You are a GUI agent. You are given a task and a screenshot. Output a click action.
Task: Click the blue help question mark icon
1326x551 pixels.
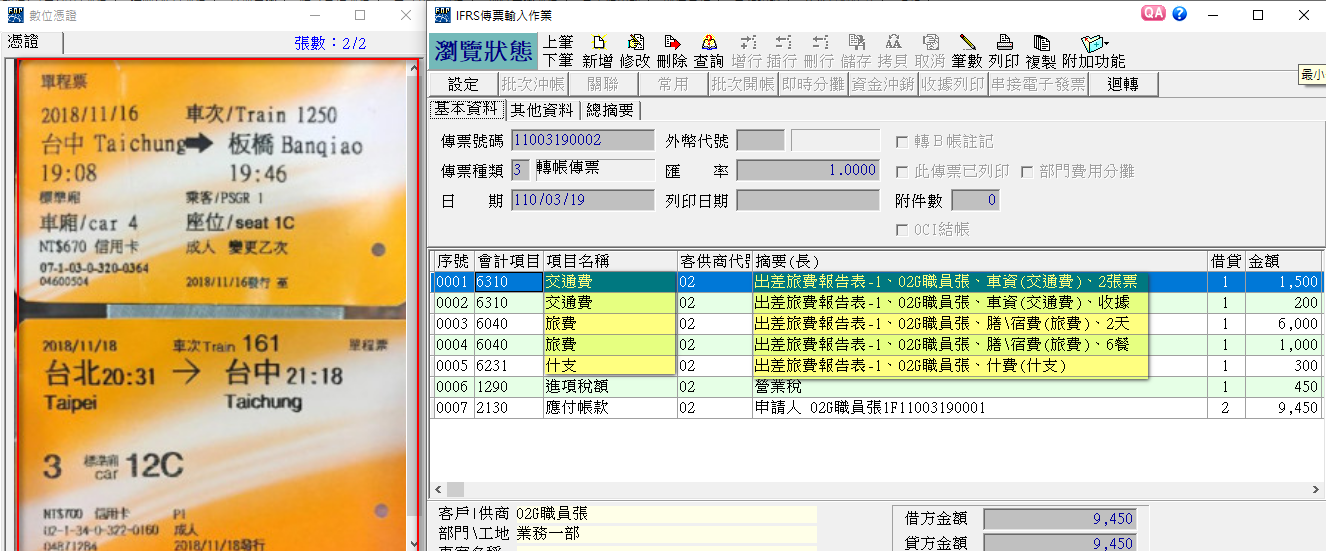point(1179,14)
